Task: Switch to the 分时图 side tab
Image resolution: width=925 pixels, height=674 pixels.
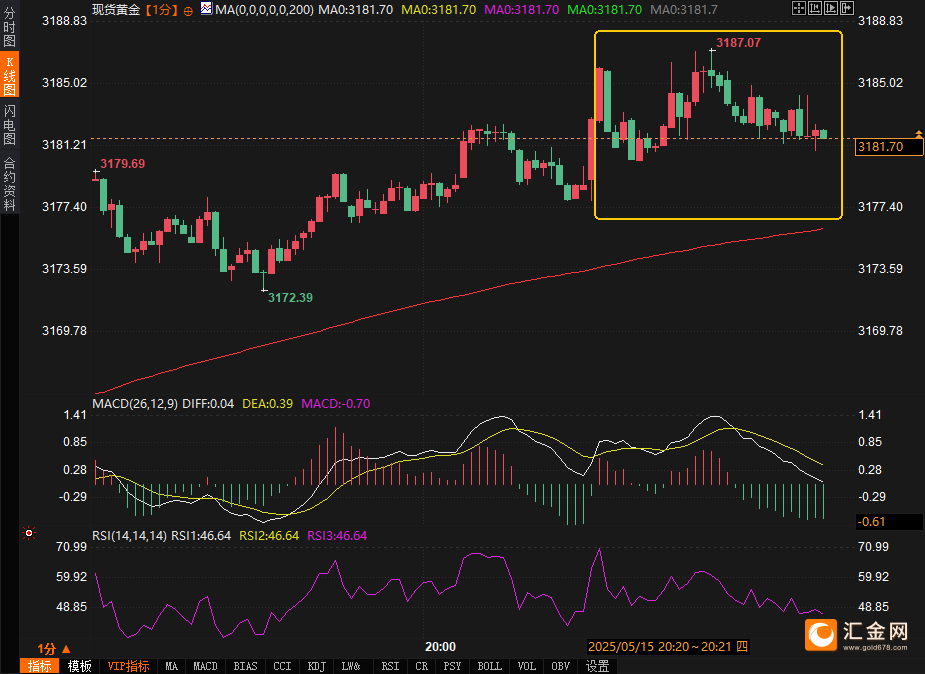Action: point(10,32)
